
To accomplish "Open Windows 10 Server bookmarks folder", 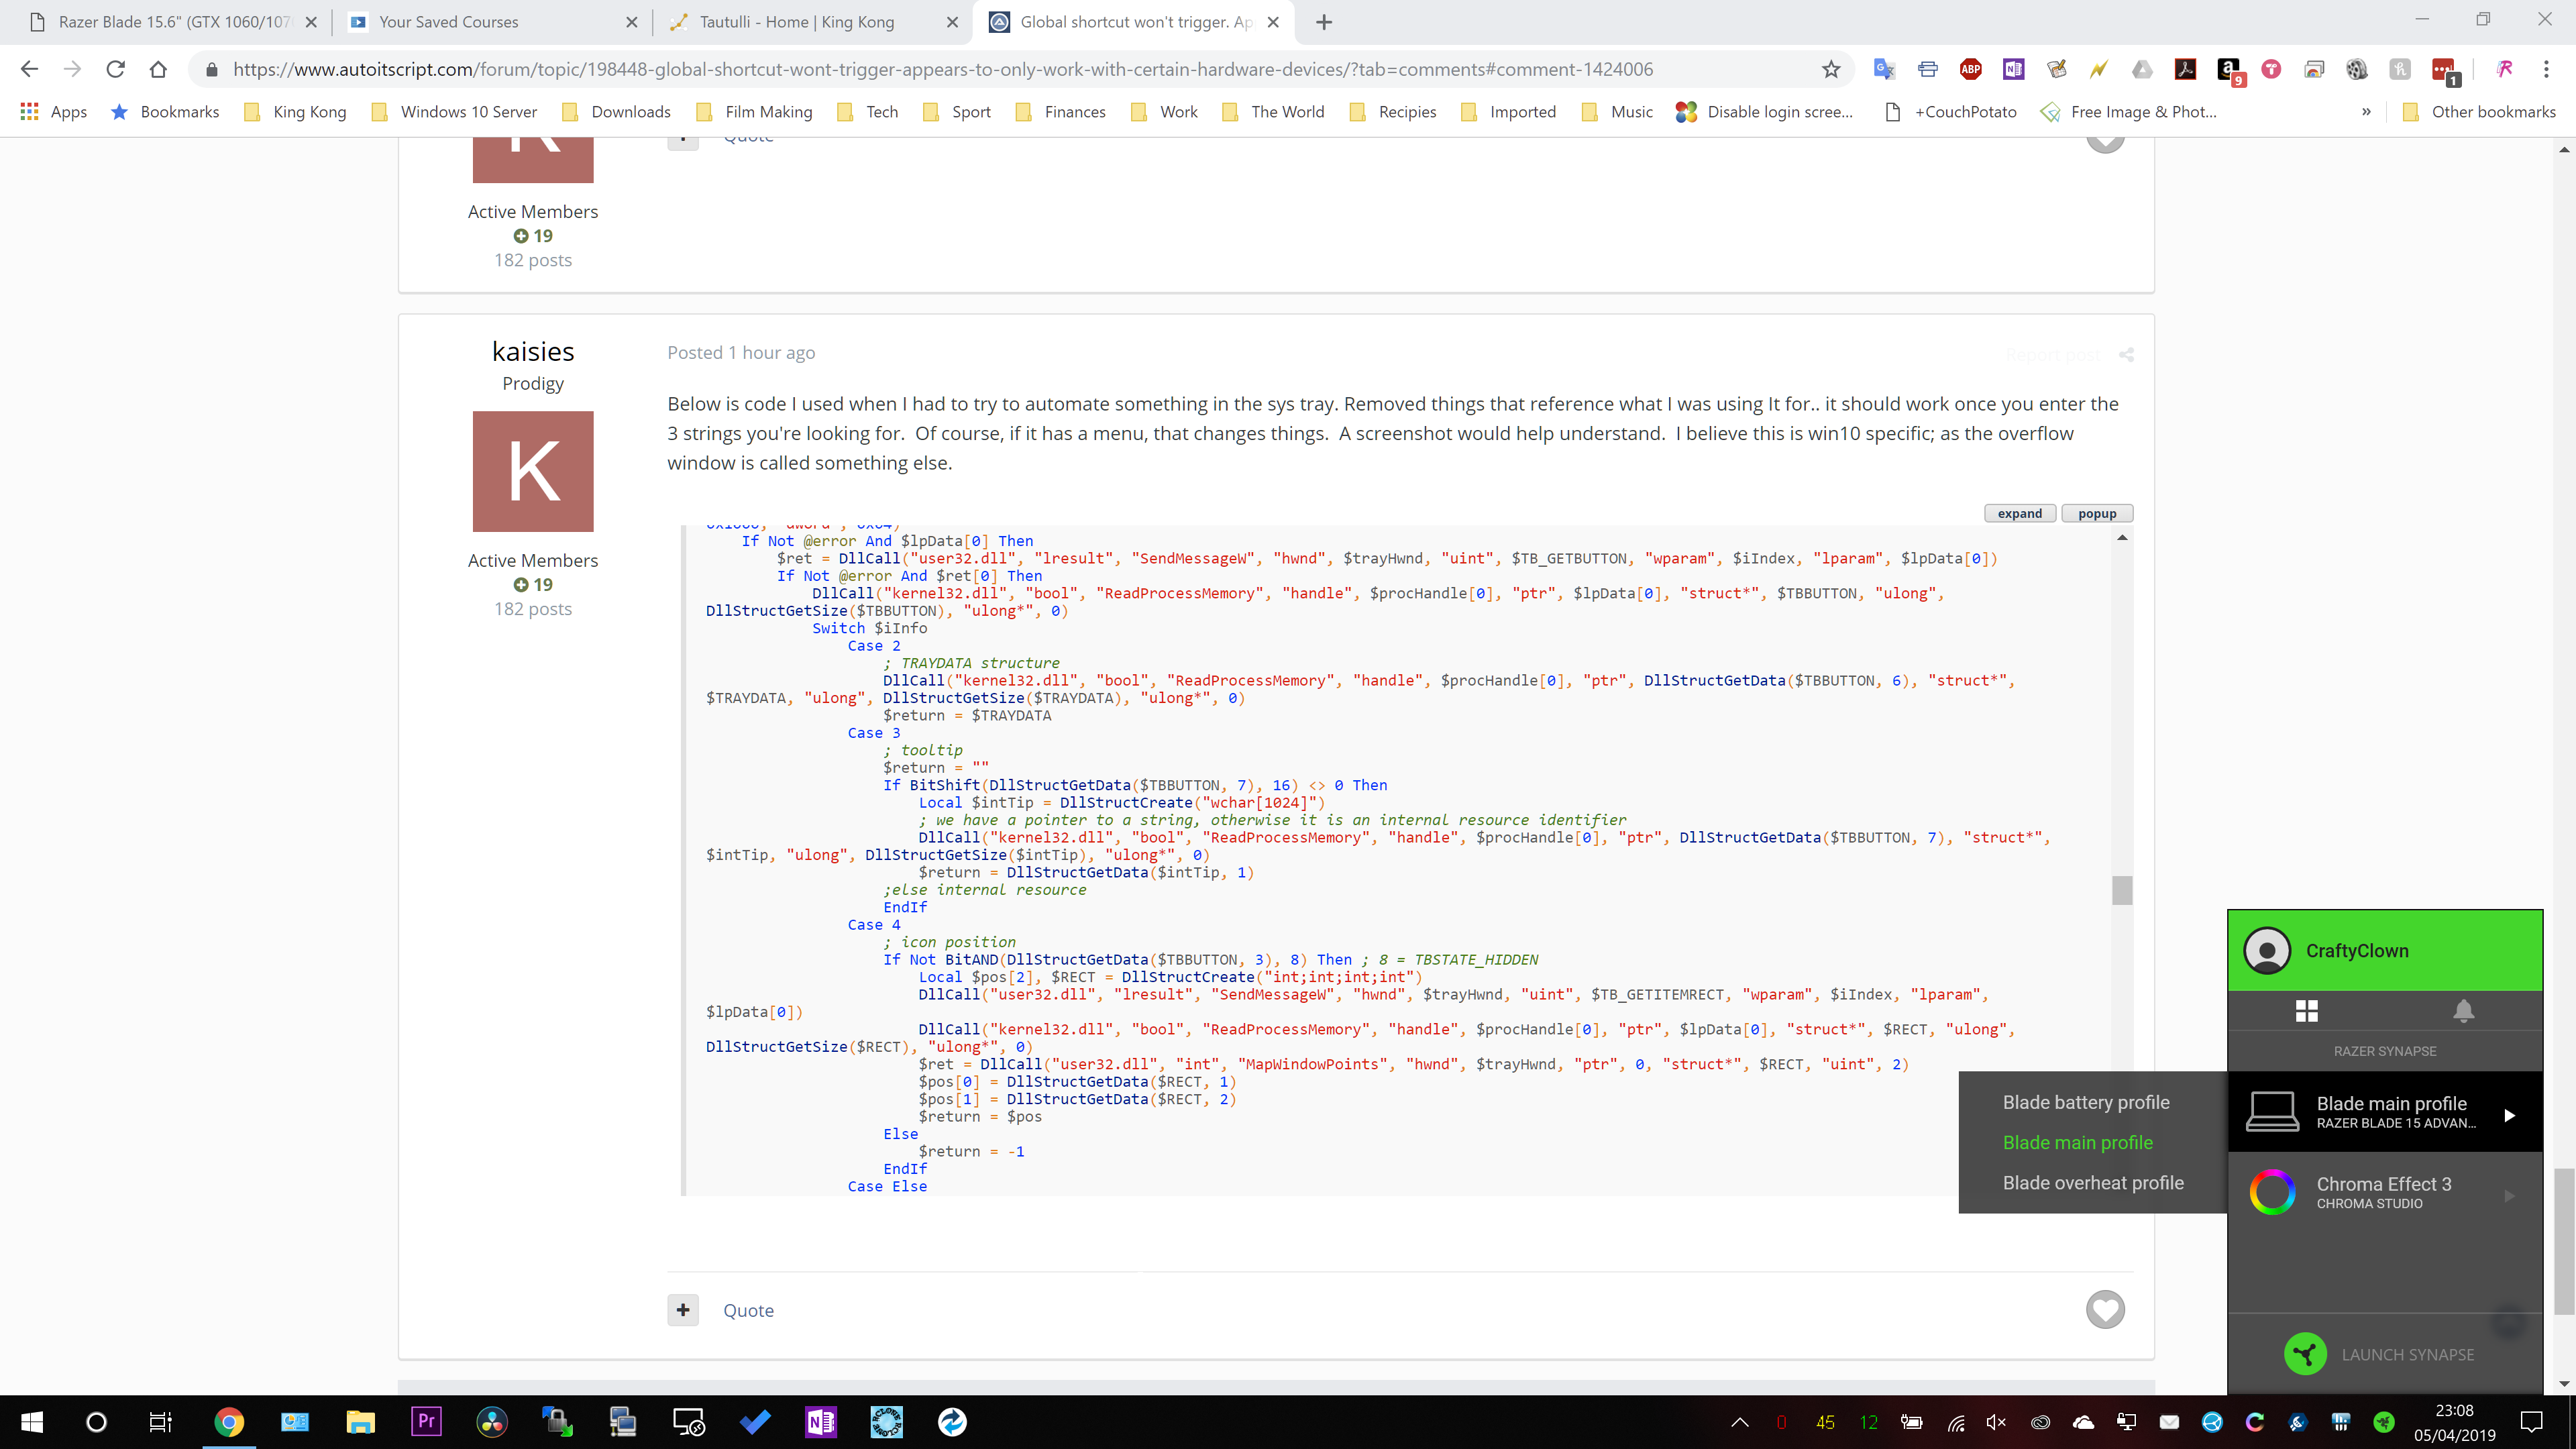I will click(x=455, y=112).
